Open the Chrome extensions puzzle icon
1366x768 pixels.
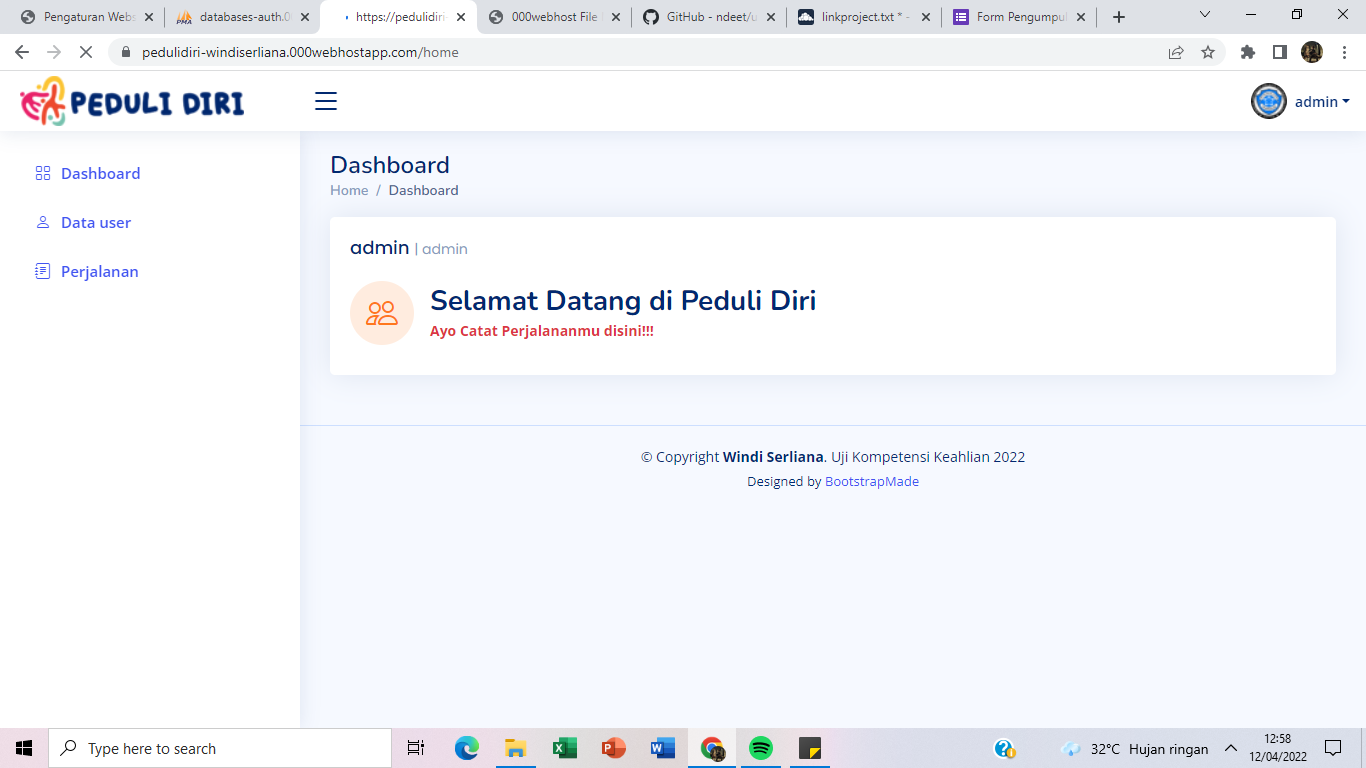(x=1247, y=52)
